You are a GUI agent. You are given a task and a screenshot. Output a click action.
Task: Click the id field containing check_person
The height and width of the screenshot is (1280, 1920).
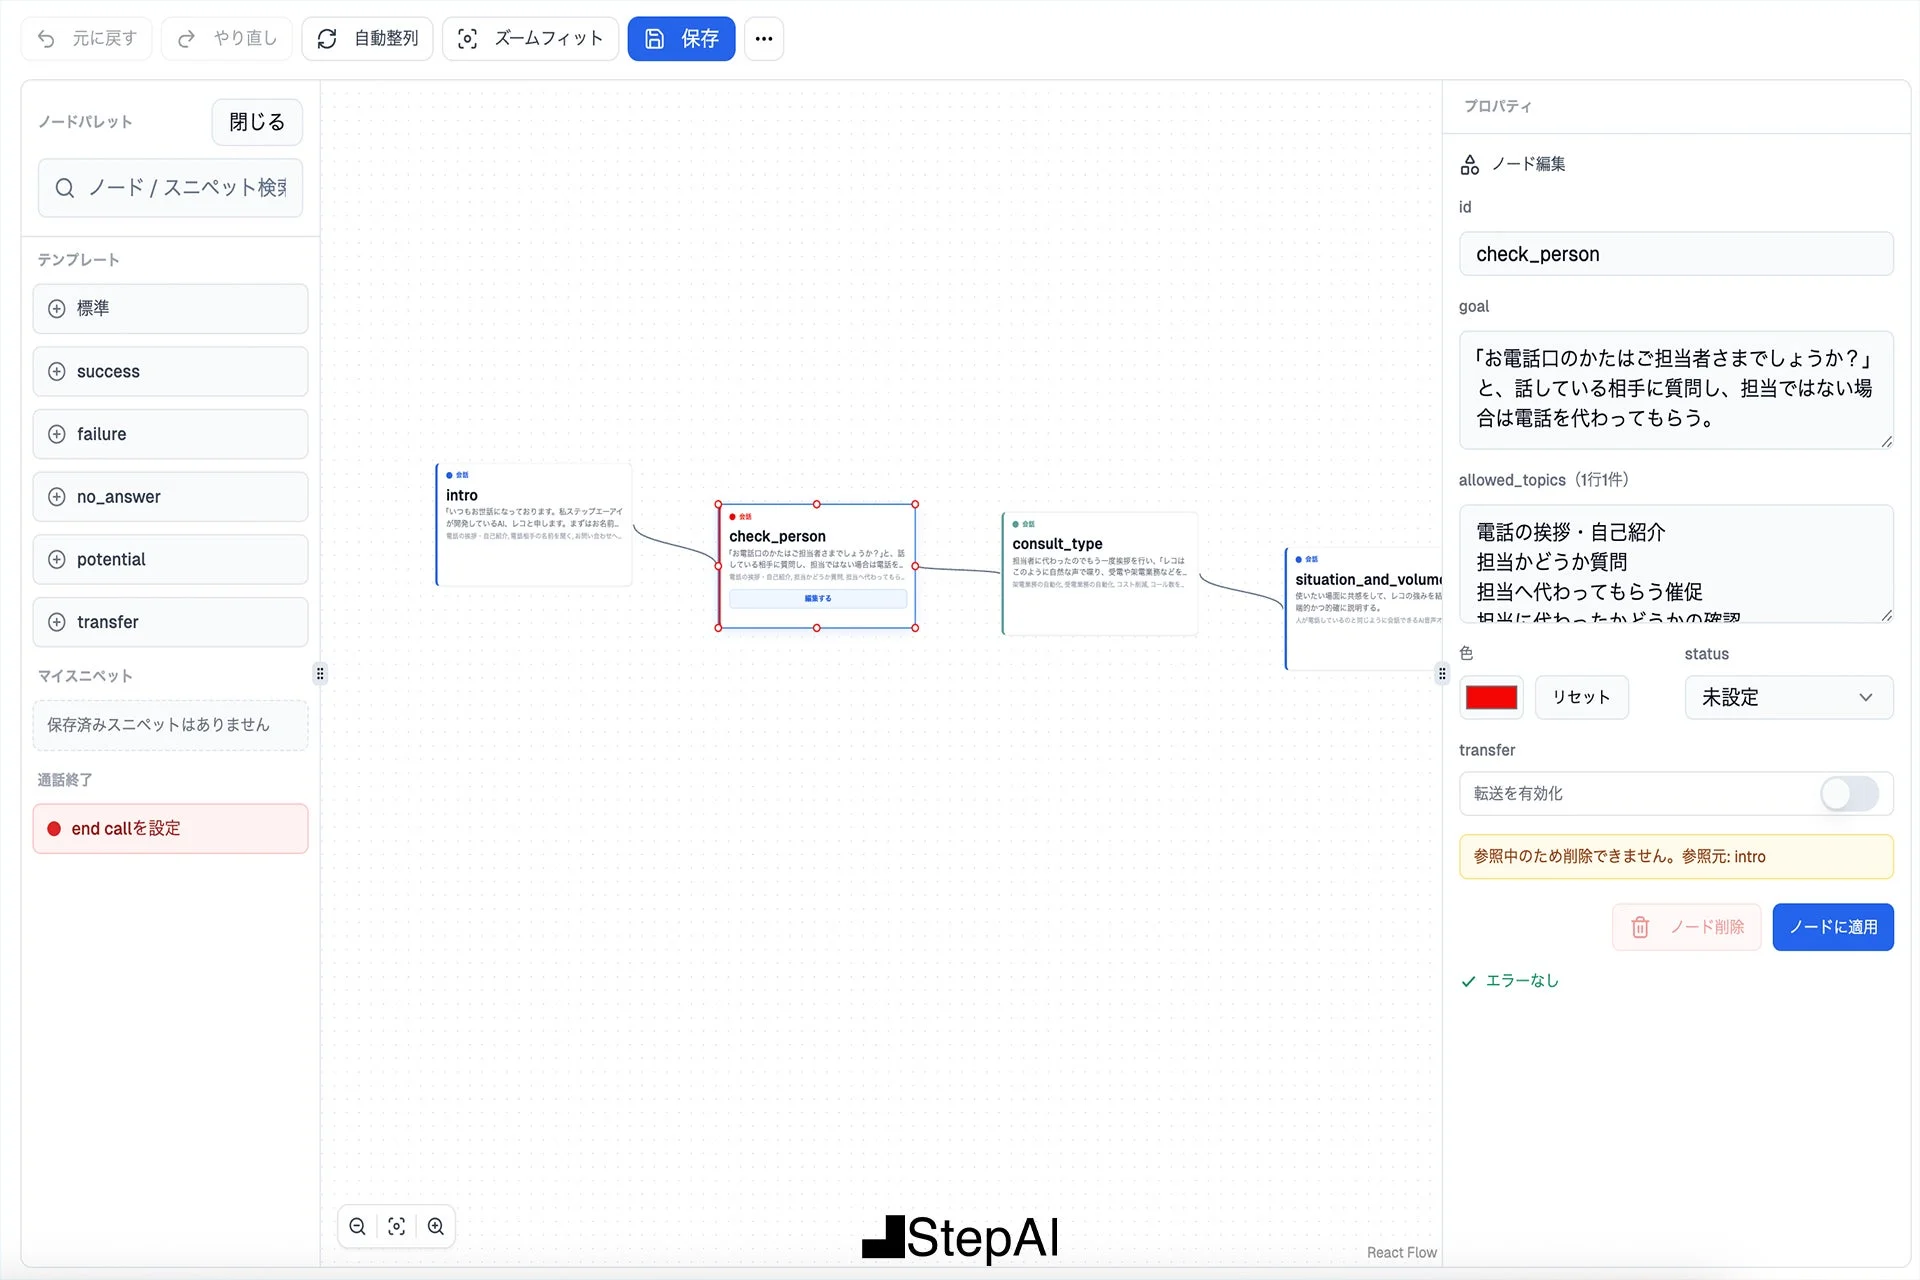1676,254
